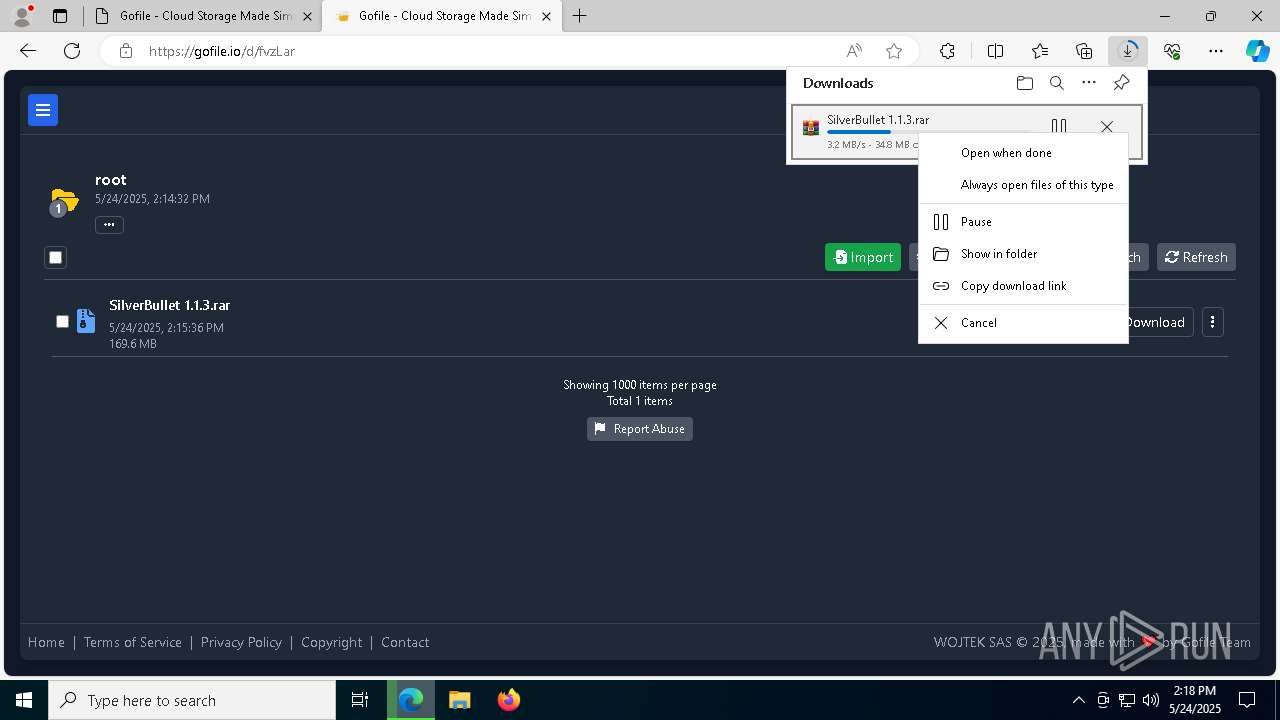
Task: Select Pause in the download context menu
Action: [x=1023, y=222]
